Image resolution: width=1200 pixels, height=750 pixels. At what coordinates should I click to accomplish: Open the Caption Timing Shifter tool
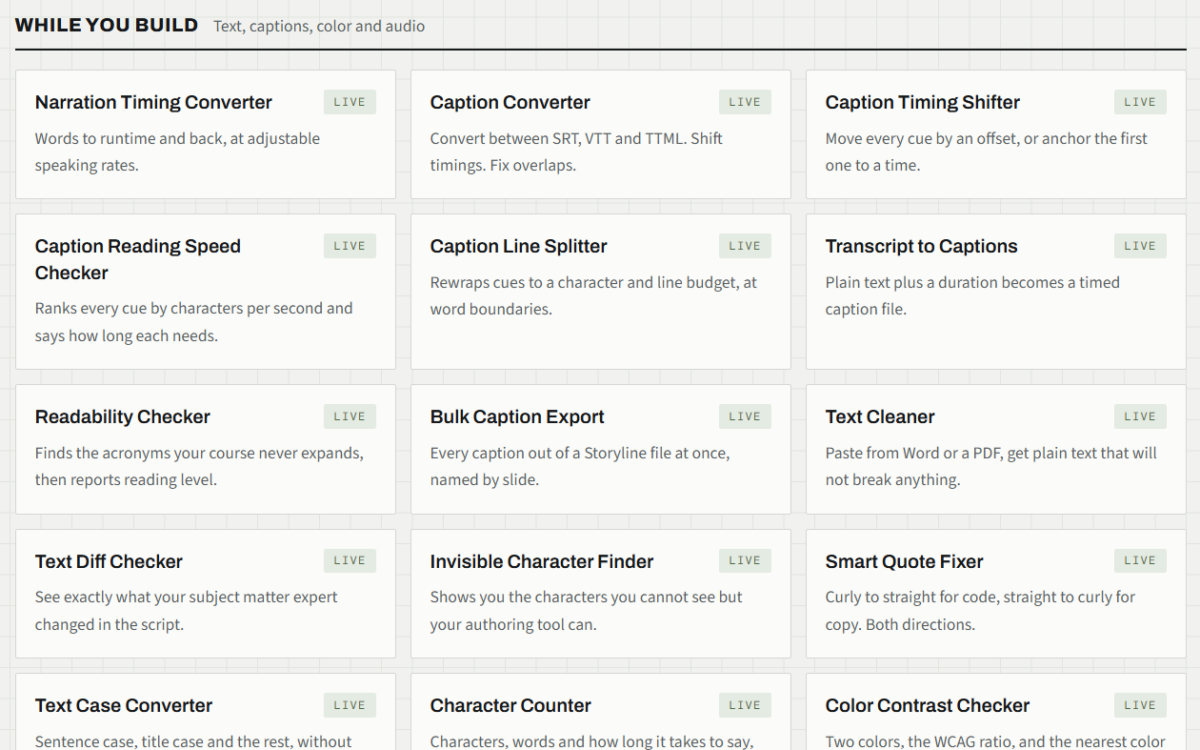(x=996, y=134)
